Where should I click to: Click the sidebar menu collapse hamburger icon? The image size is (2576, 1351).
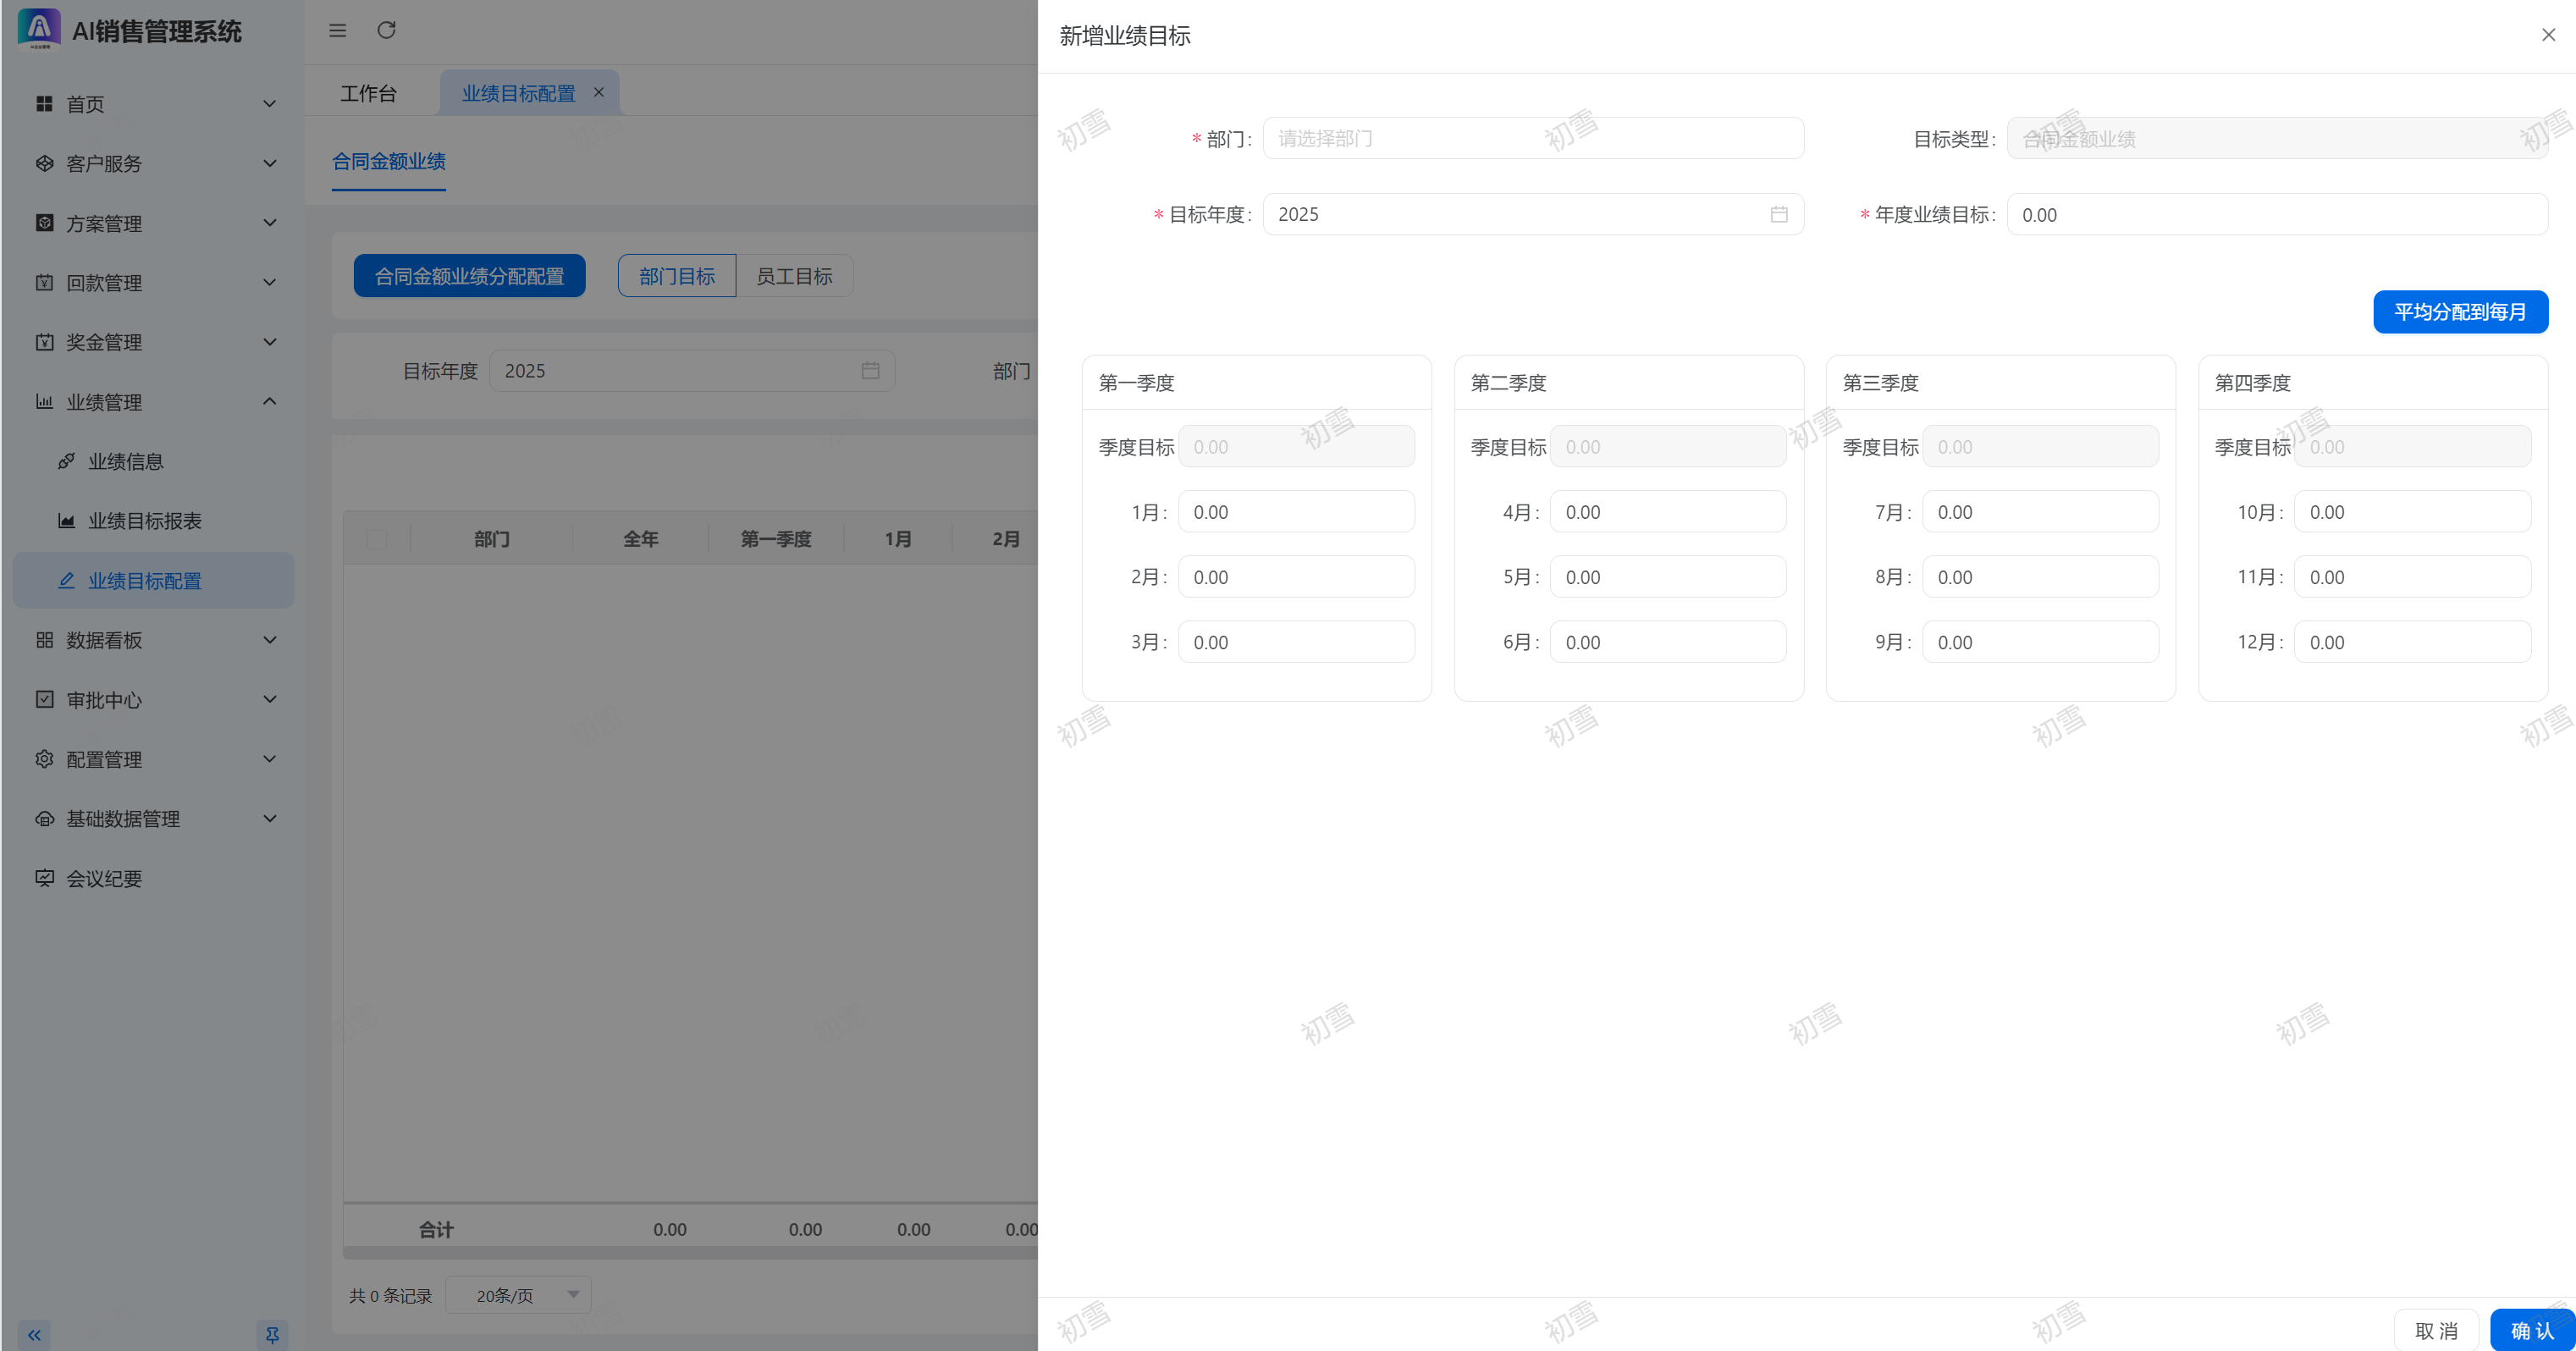pyautogui.click(x=338, y=31)
